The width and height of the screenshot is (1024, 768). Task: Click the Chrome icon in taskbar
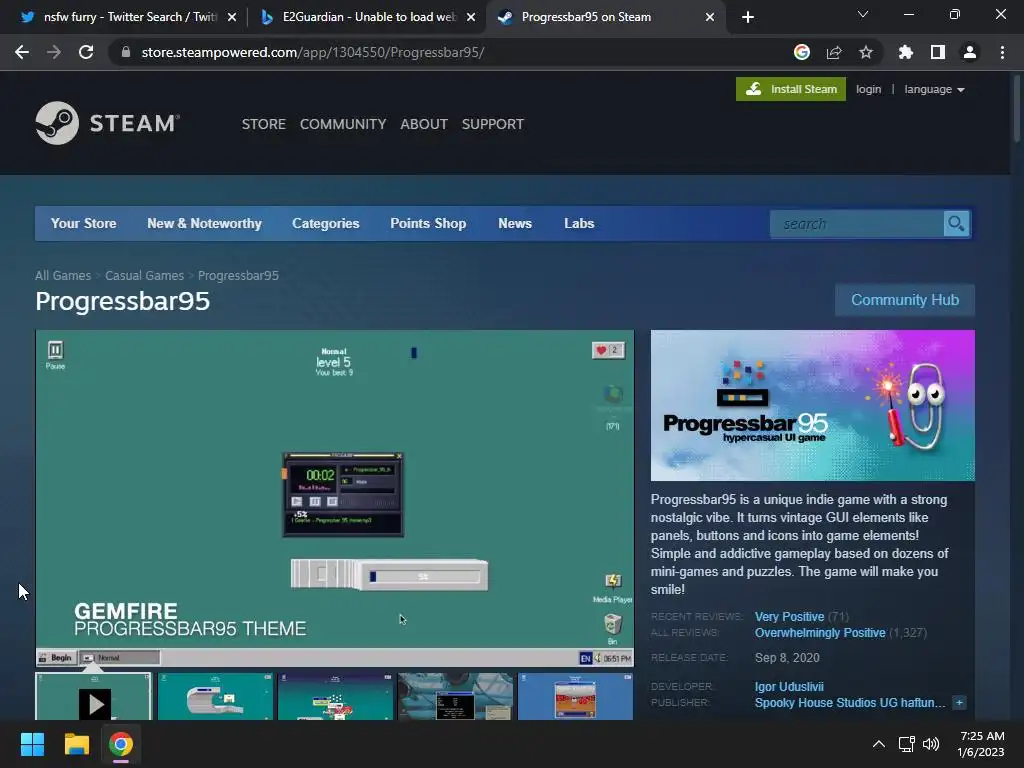(x=121, y=744)
